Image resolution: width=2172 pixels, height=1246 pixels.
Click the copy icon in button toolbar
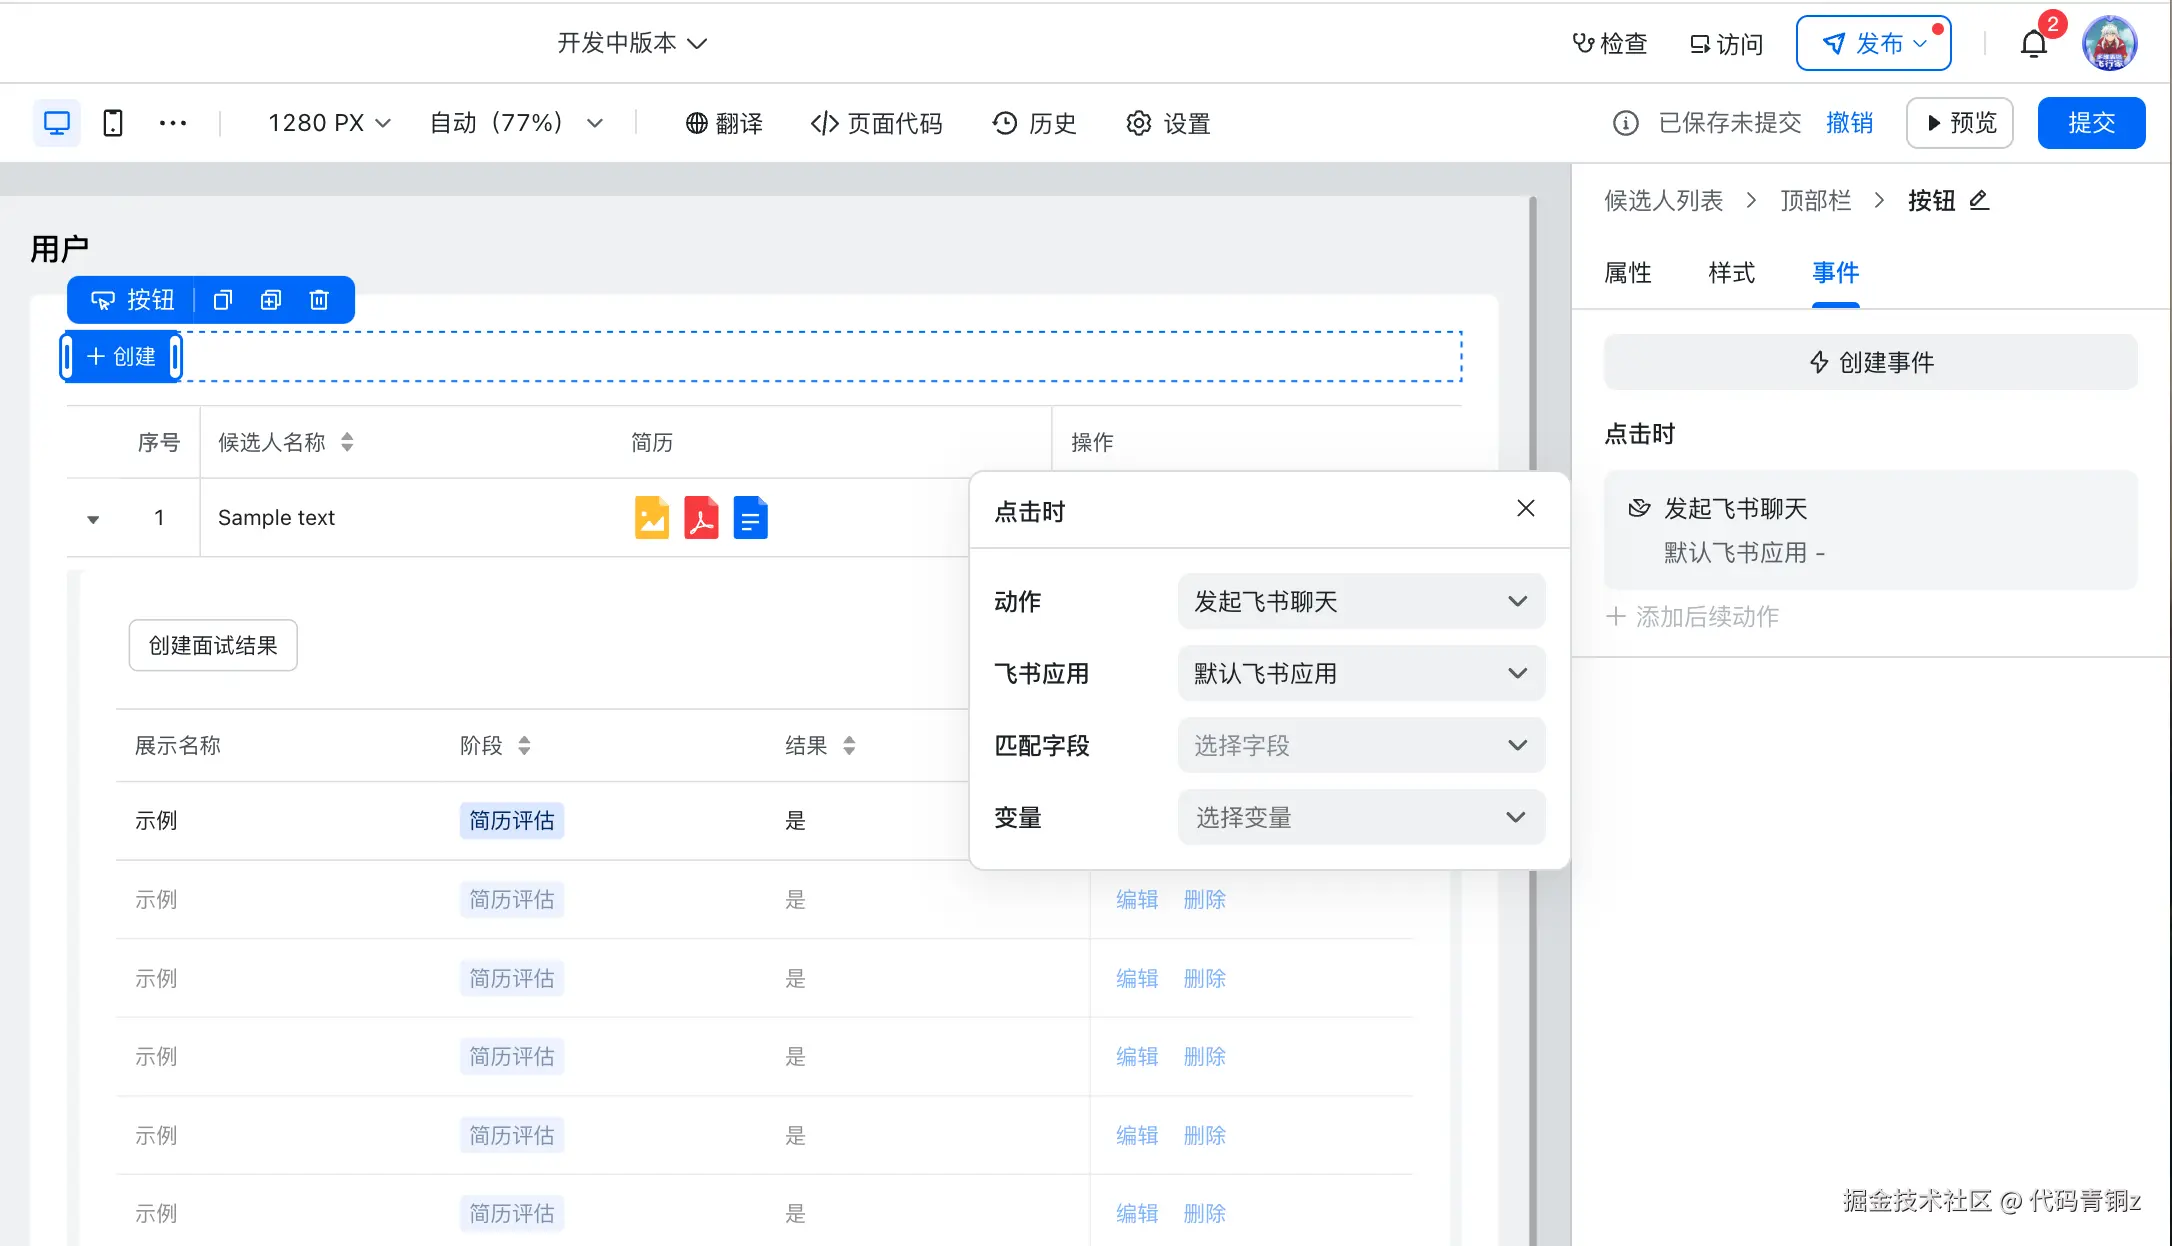coord(222,300)
